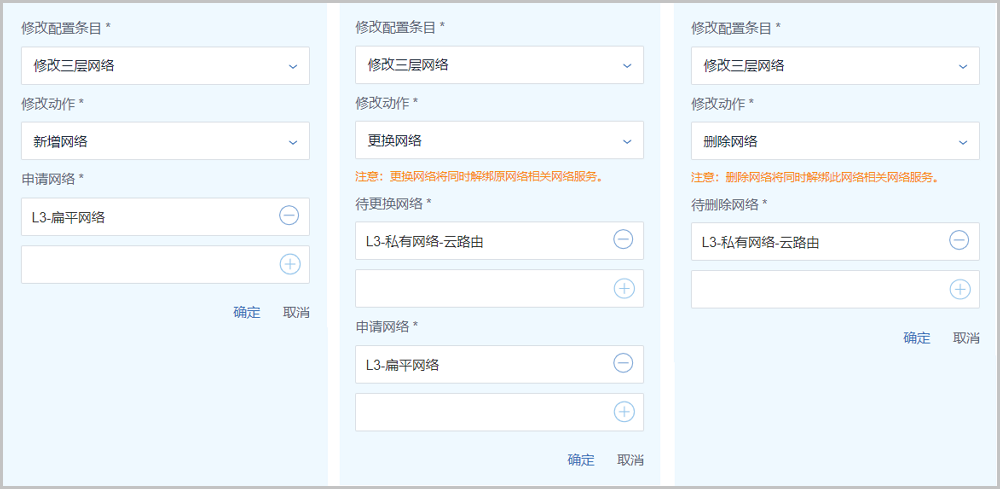The width and height of the screenshot is (1000, 489).
Task: Click plus icon under 待删除网络 section
Action: pyautogui.click(x=959, y=289)
